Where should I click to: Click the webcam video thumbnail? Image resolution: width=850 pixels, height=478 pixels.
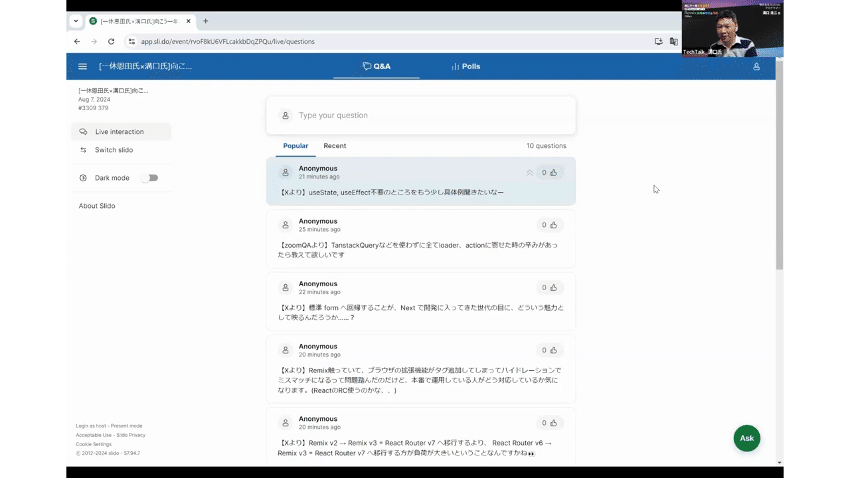[x=732, y=29]
